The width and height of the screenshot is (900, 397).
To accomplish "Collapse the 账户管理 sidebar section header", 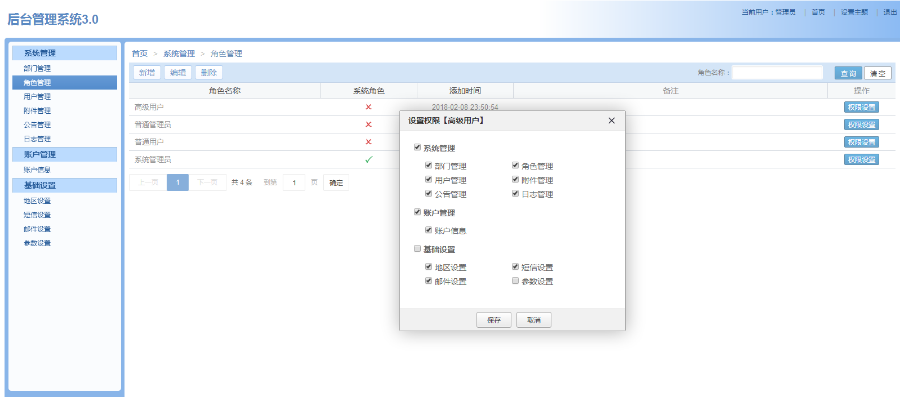I will [64, 154].
